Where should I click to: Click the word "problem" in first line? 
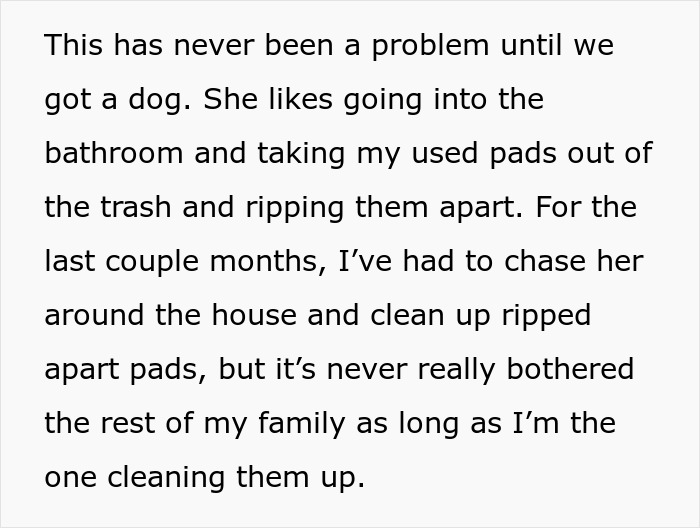[431, 48]
